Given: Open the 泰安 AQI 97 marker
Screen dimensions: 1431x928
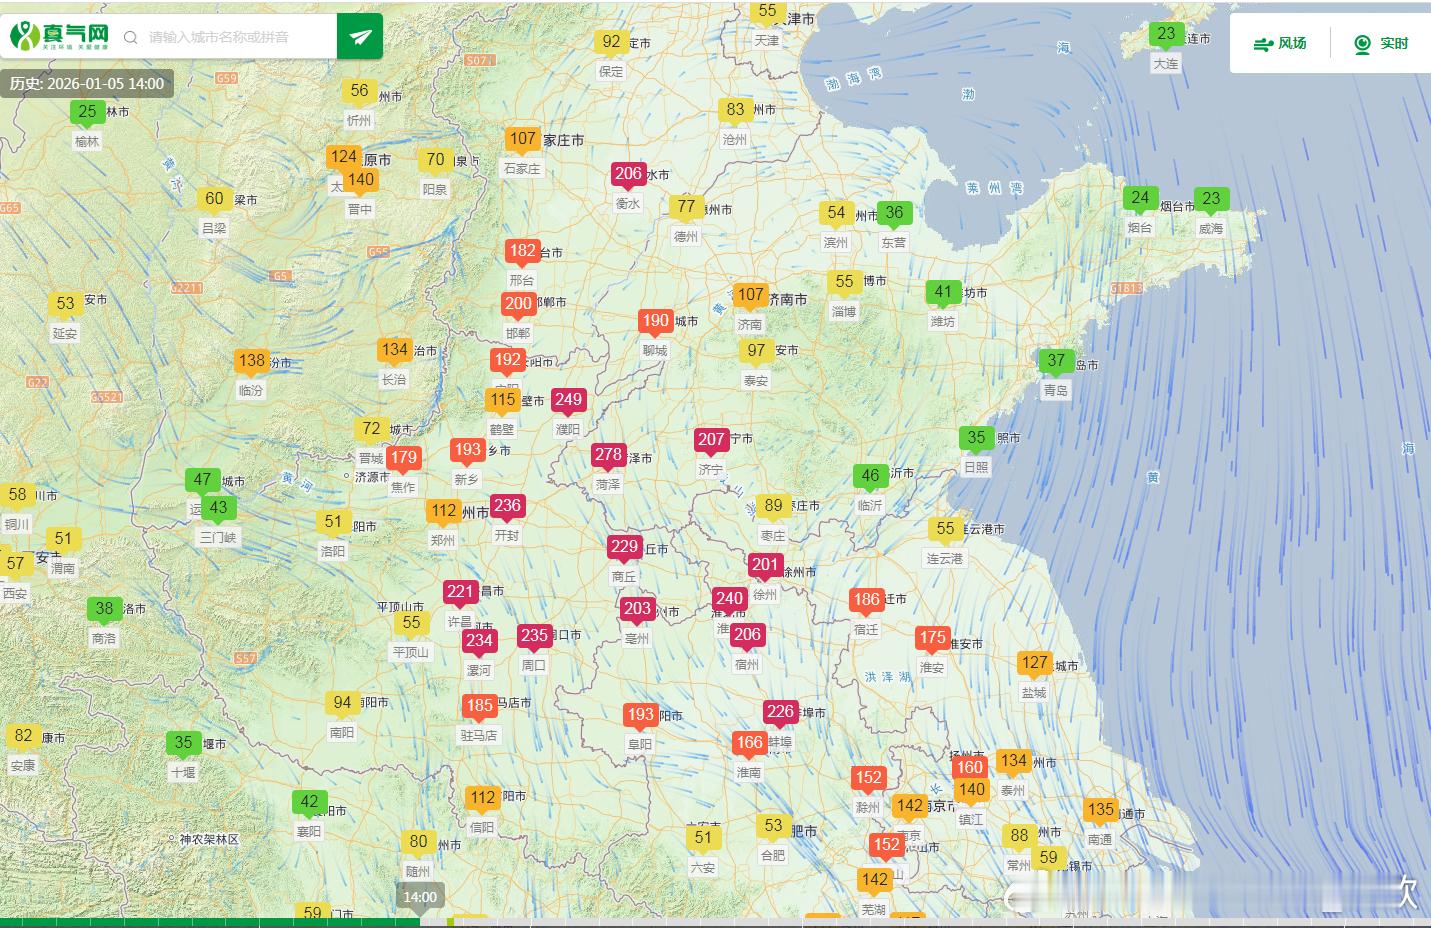Looking at the screenshot, I should [x=756, y=352].
